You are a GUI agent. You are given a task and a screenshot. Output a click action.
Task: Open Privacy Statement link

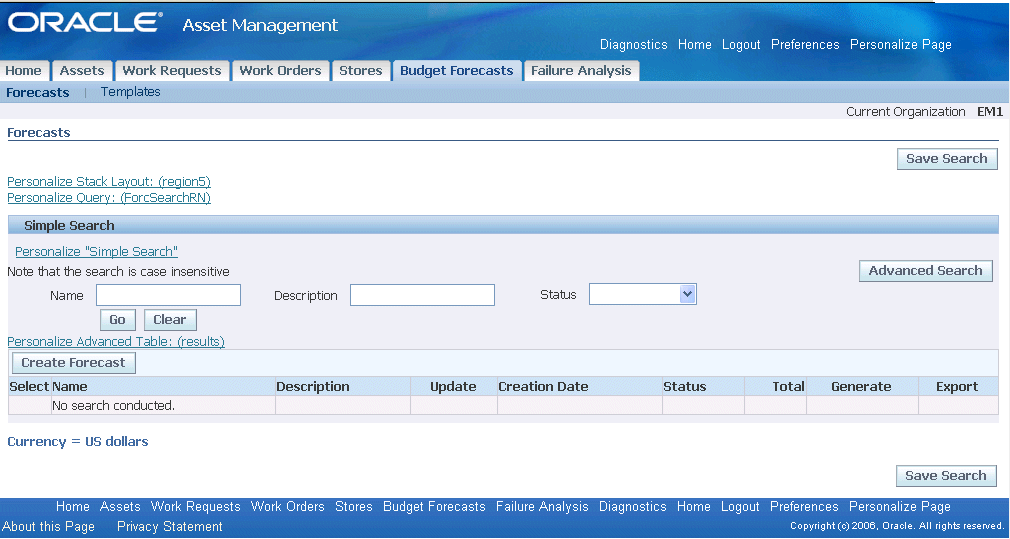[x=170, y=526]
